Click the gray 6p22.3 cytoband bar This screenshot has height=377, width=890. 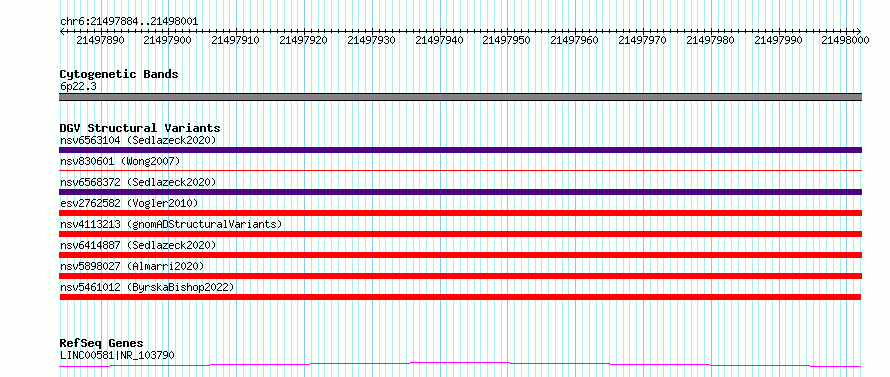pos(460,97)
